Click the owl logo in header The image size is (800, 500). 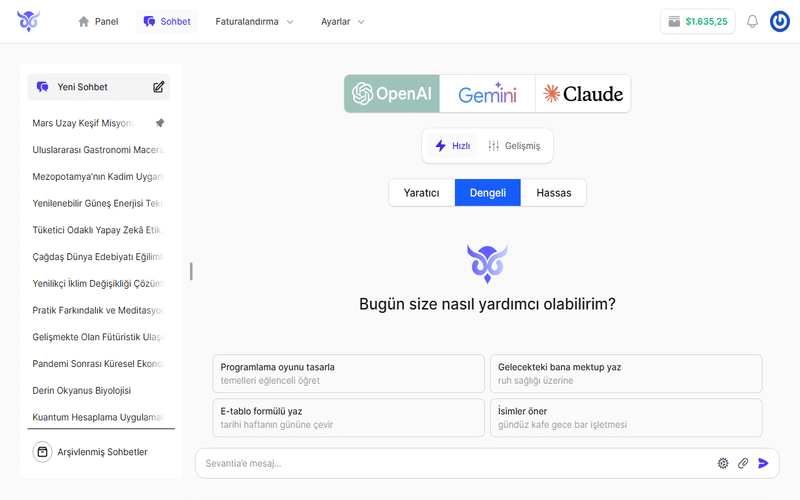click(28, 21)
